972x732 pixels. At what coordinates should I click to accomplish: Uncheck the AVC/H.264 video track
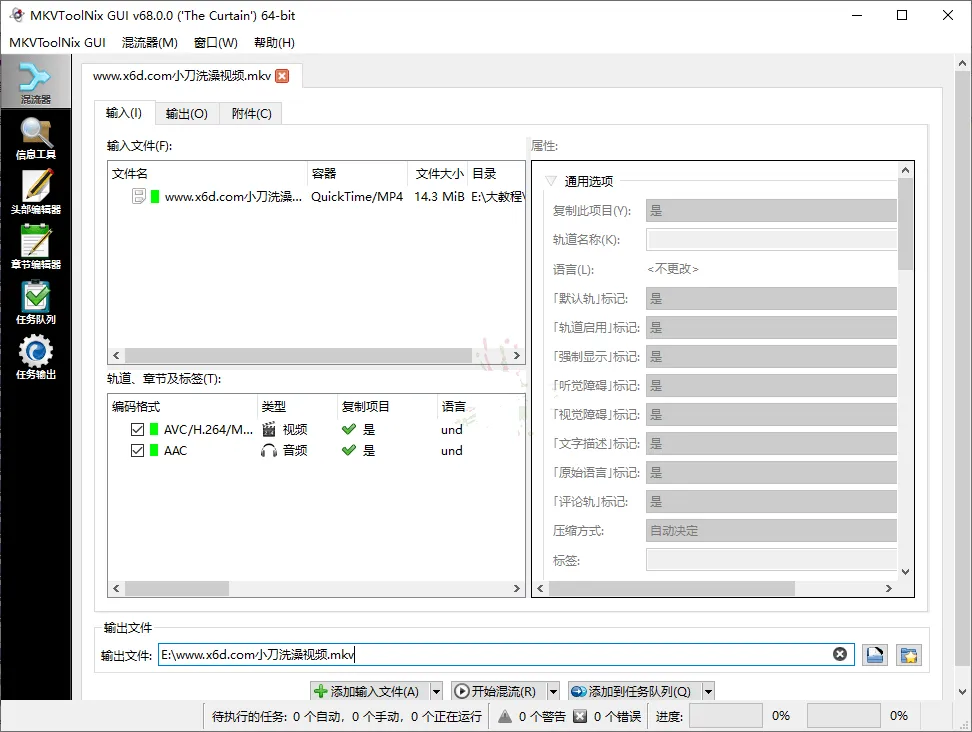[138, 429]
